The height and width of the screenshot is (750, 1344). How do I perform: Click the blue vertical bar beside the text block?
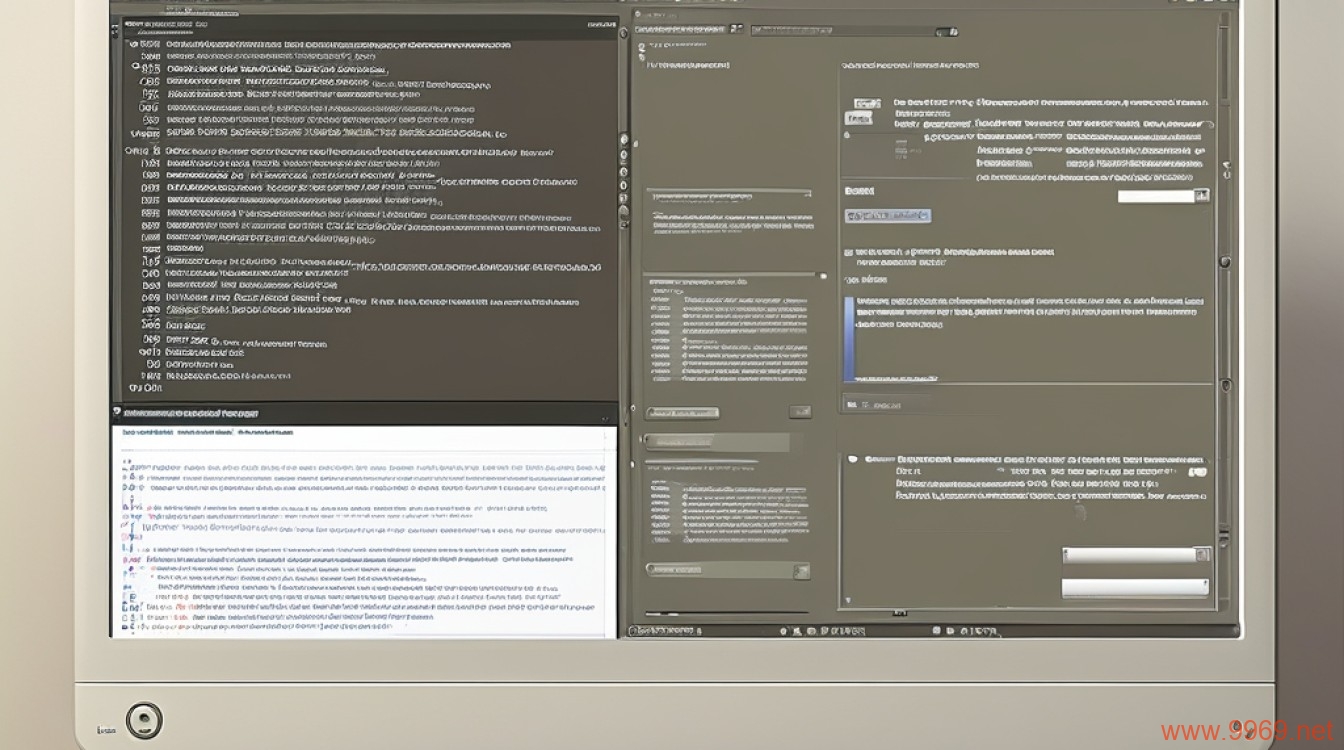(849, 339)
